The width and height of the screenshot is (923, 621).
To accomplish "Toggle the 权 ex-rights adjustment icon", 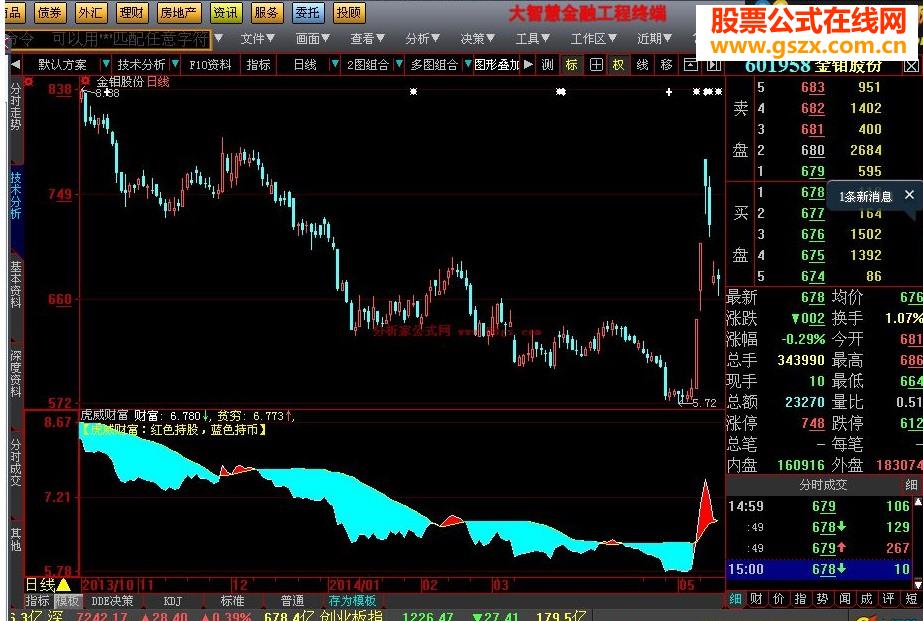I will 619,65.
